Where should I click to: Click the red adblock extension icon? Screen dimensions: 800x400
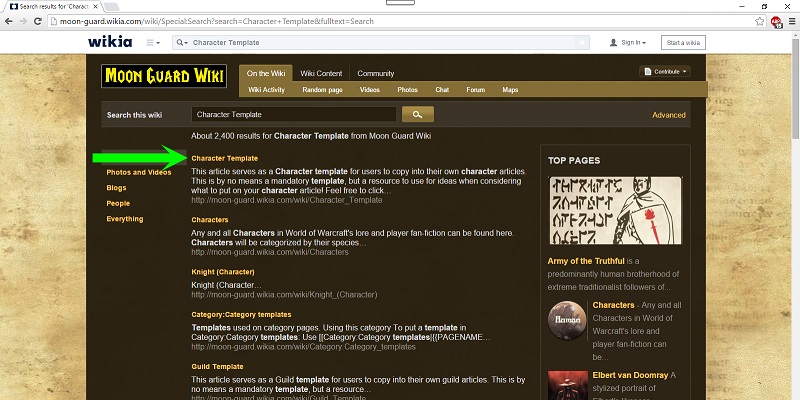(x=776, y=21)
